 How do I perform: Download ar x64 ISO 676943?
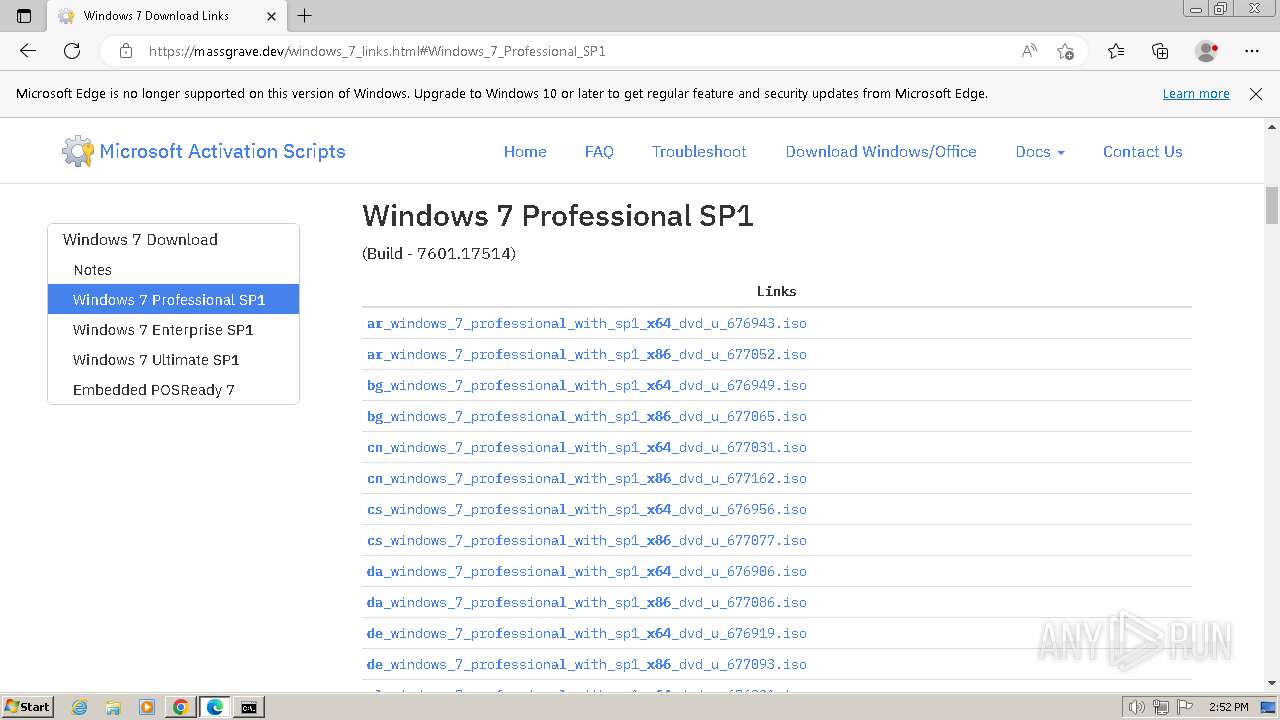tap(587, 324)
